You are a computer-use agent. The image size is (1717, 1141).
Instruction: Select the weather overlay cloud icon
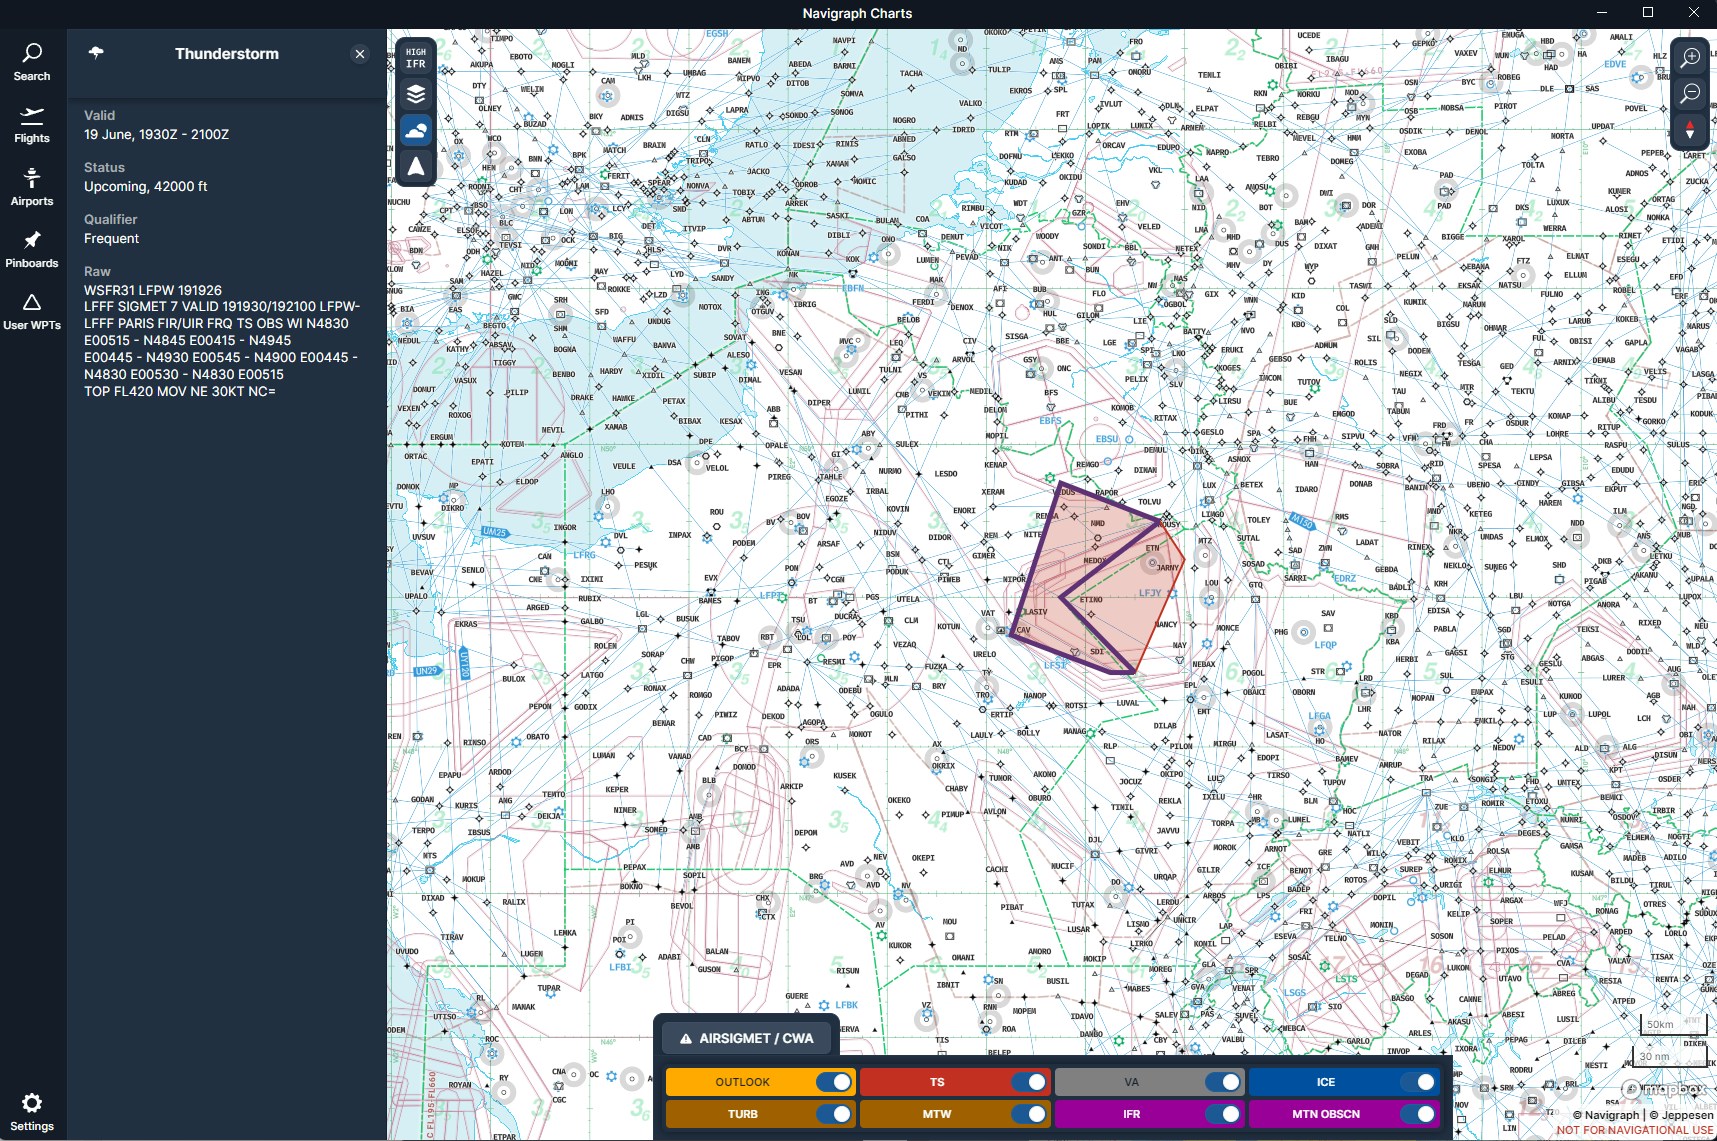[416, 130]
